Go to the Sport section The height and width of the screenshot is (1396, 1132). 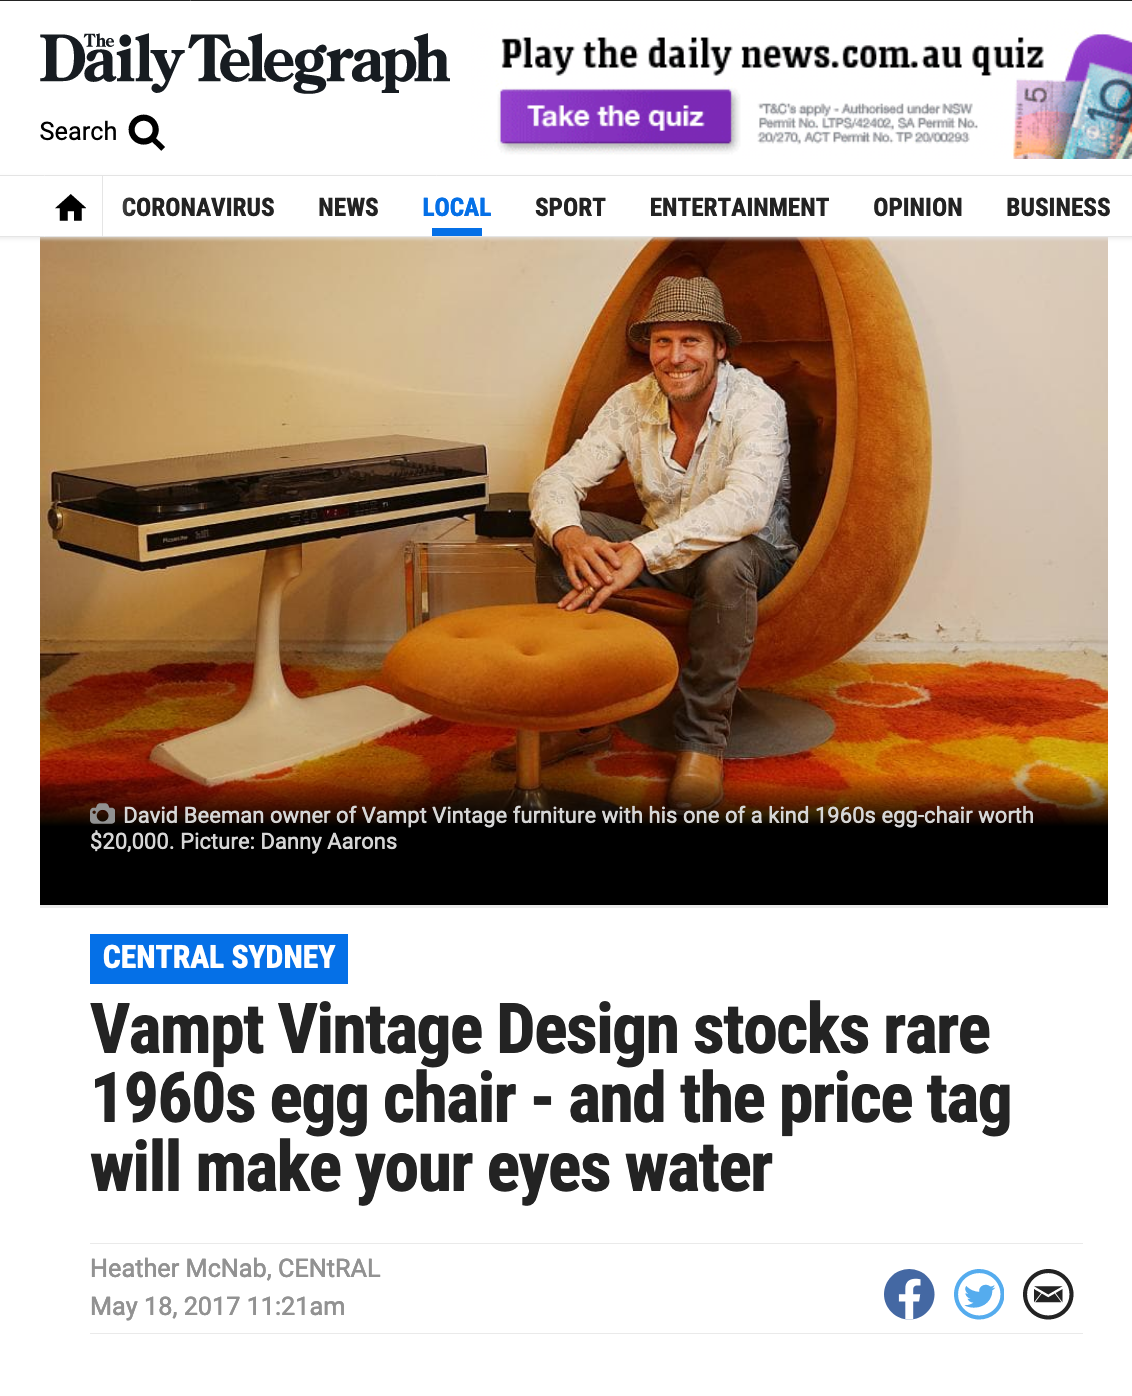(x=570, y=207)
